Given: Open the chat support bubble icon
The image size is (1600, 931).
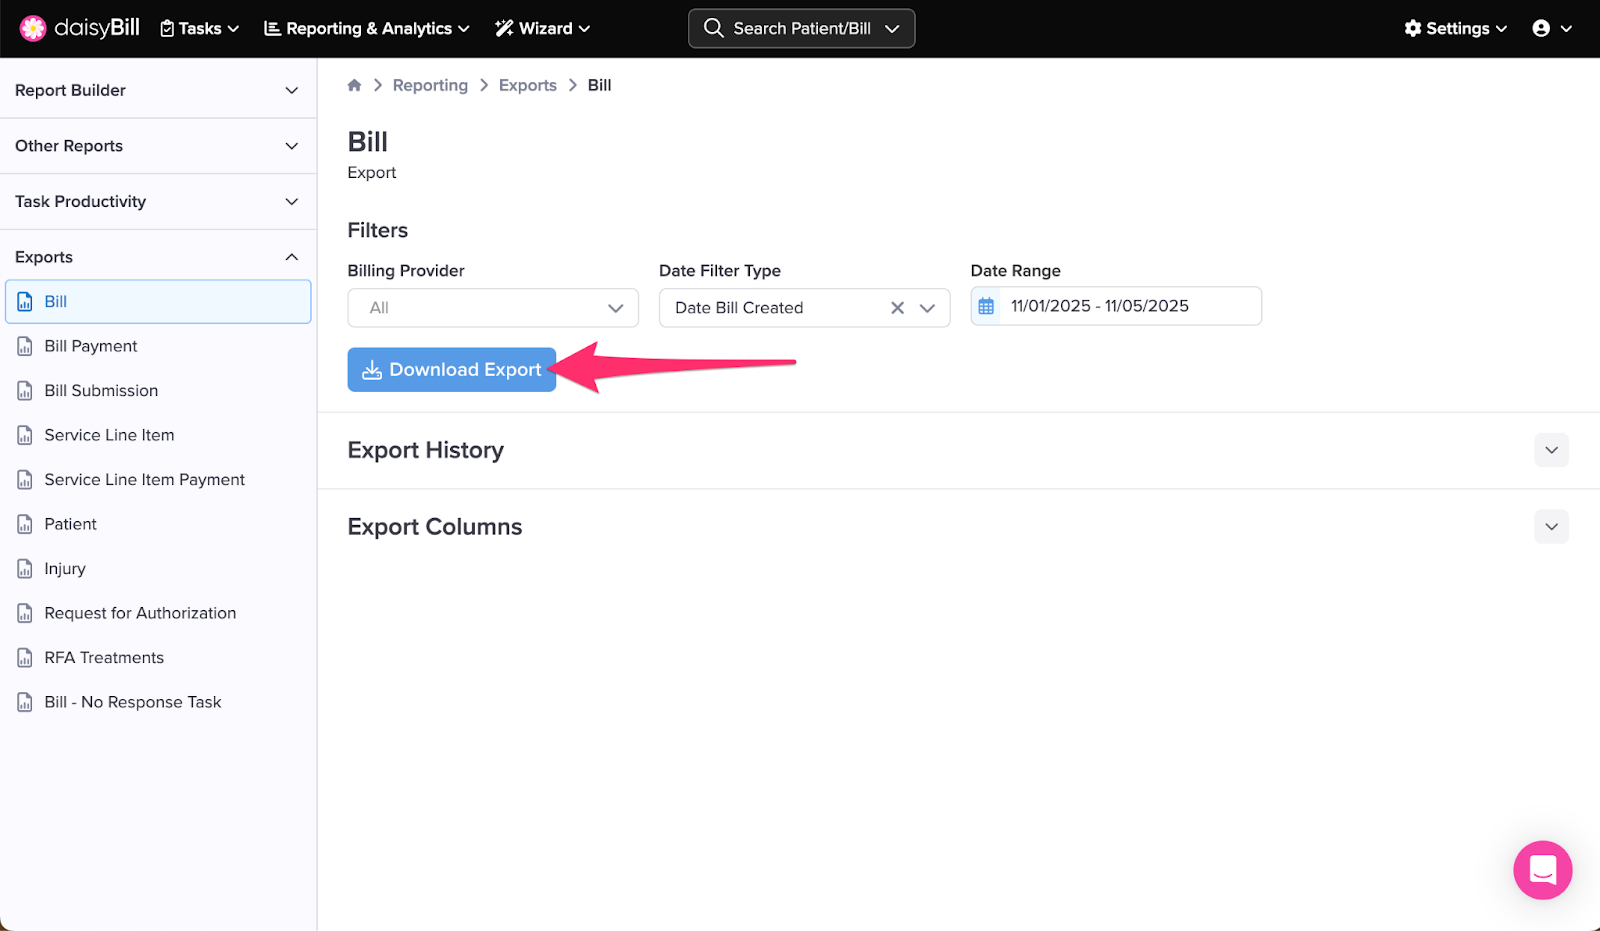Looking at the screenshot, I should coord(1542,870).
